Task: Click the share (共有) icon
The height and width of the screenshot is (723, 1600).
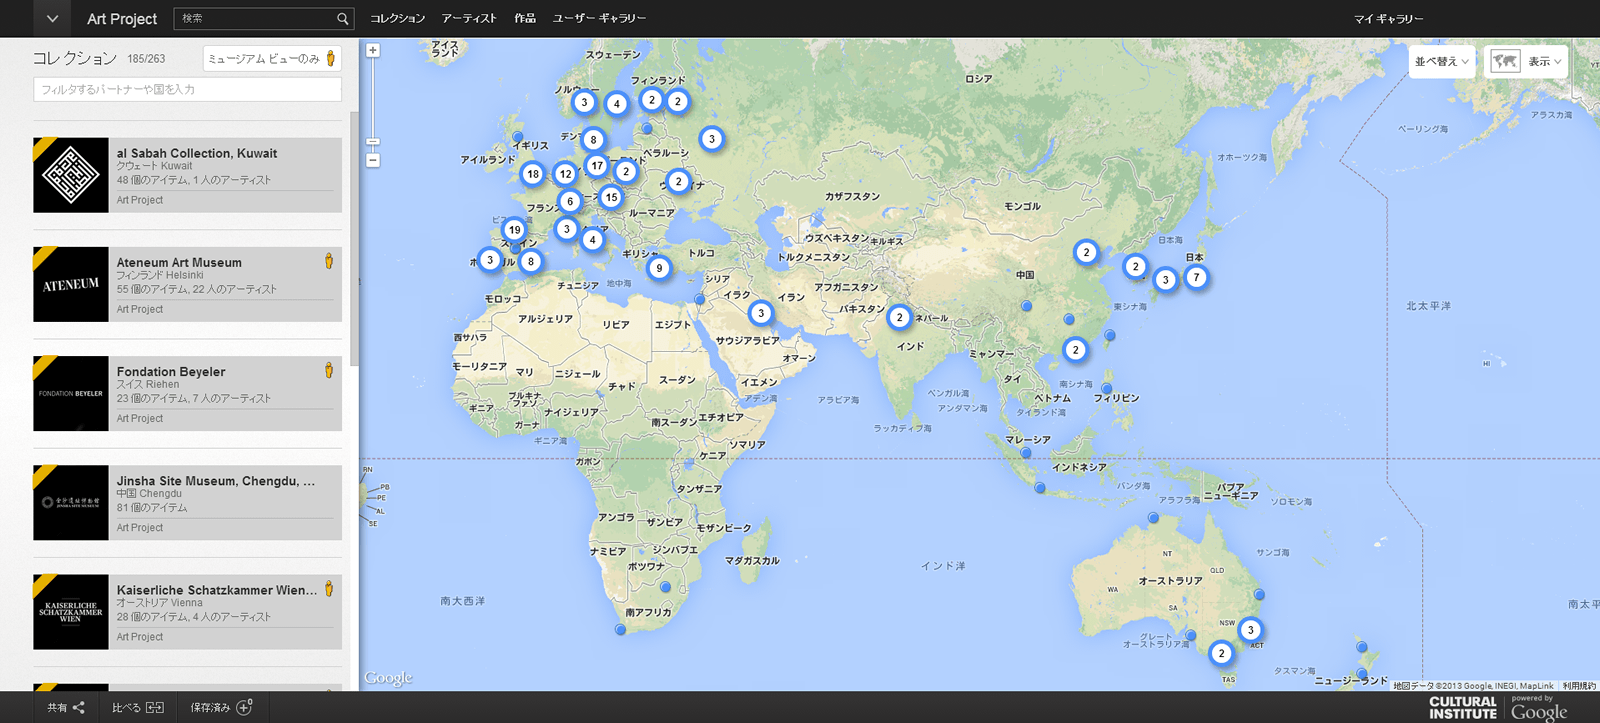Action: [x=79, y=707]
